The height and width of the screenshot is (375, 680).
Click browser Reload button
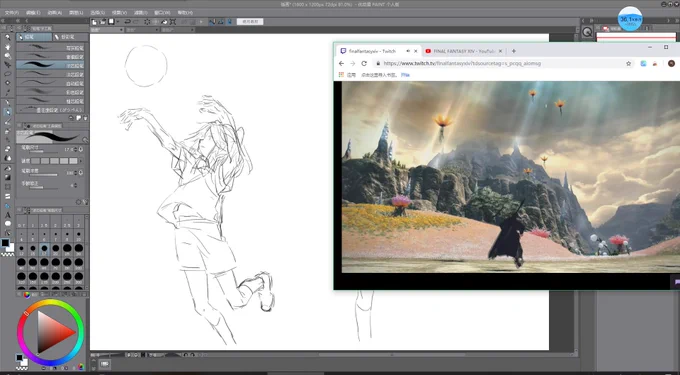[364, 63]
